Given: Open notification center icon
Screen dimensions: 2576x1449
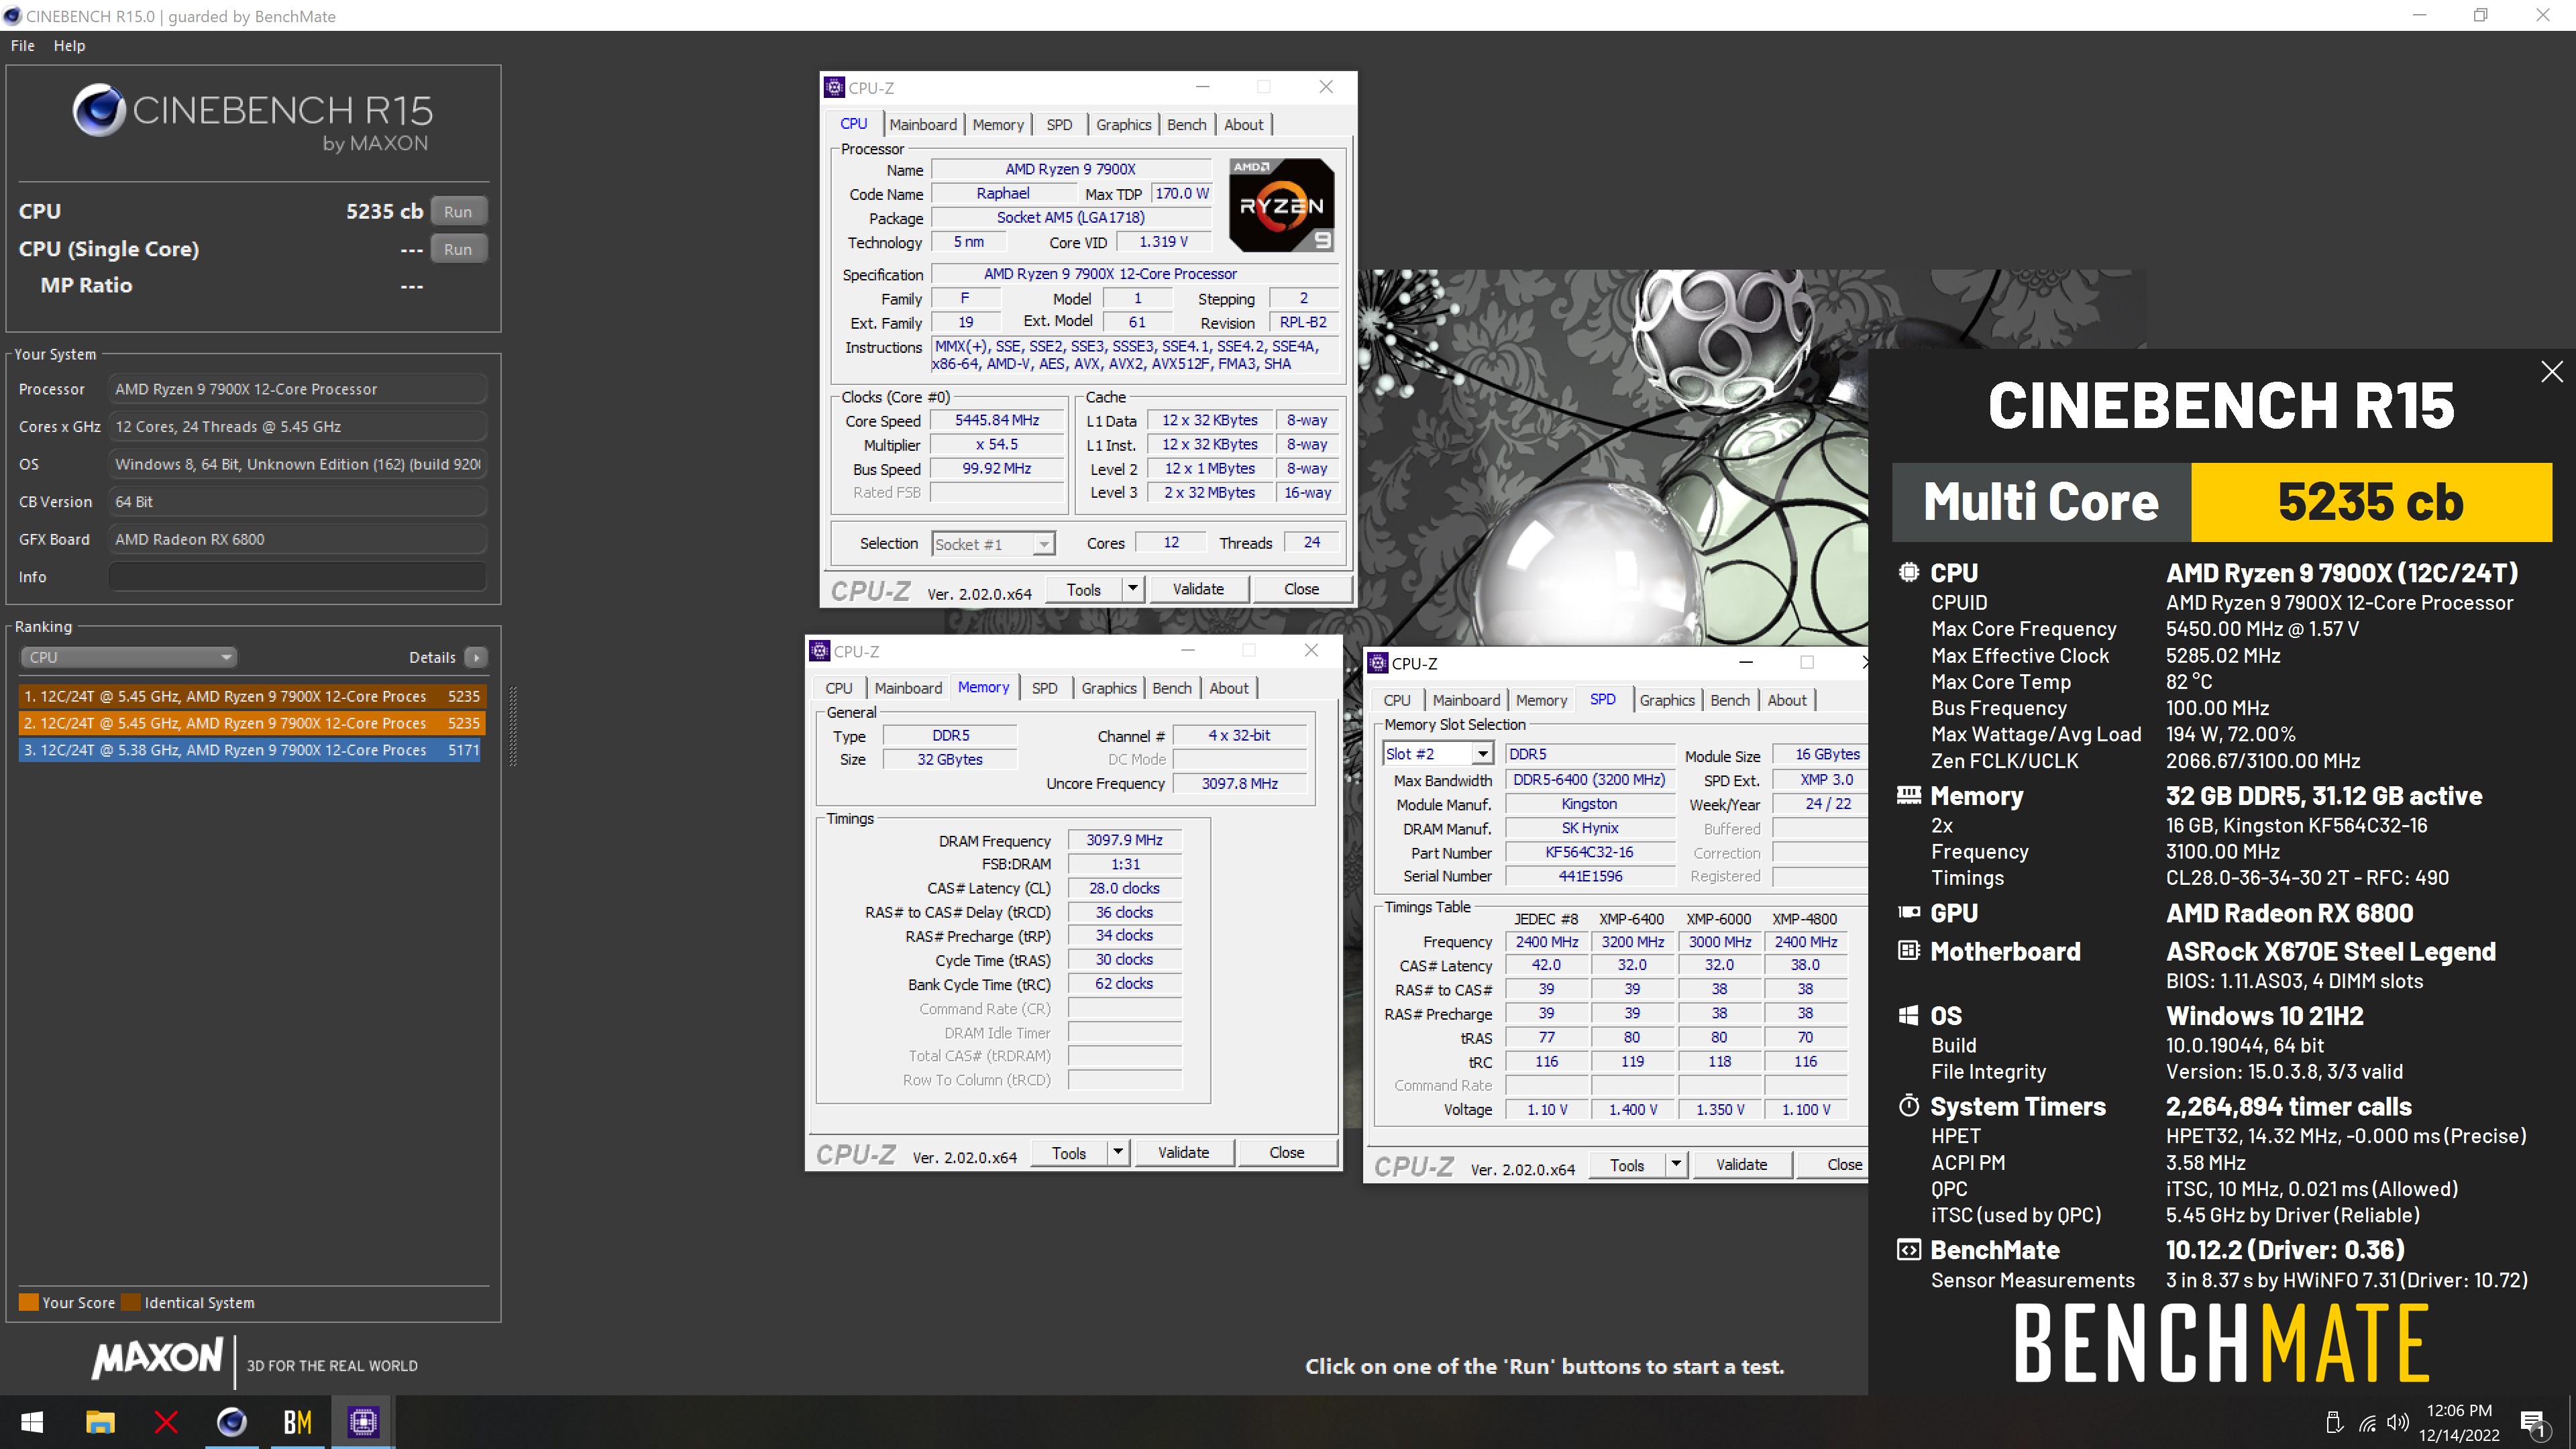Looking at the screenshot, I should coord(2534,1422).
